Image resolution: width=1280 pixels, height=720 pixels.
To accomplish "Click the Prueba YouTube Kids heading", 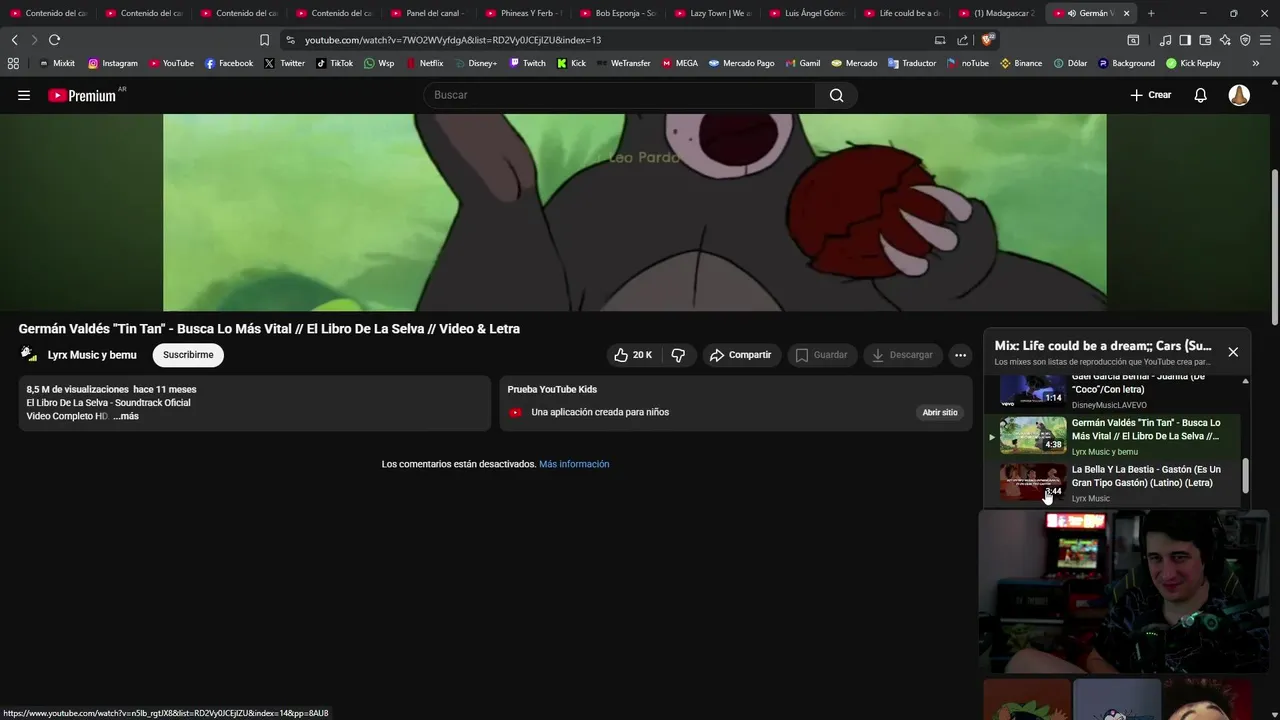I will click(552, 389).
